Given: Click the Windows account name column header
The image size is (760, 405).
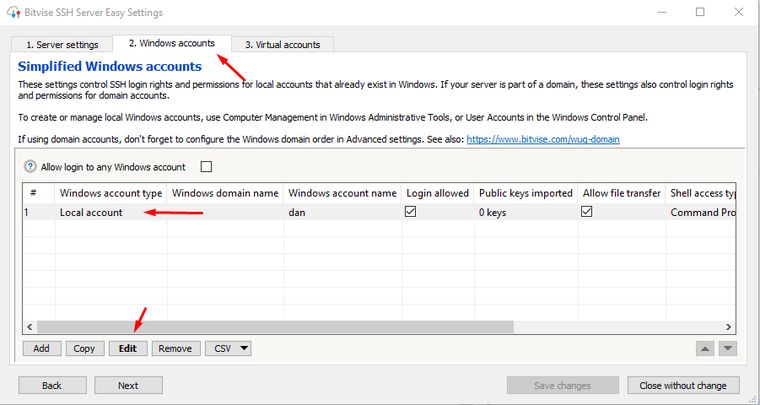Looking at the screenshot, I should 343,193.
